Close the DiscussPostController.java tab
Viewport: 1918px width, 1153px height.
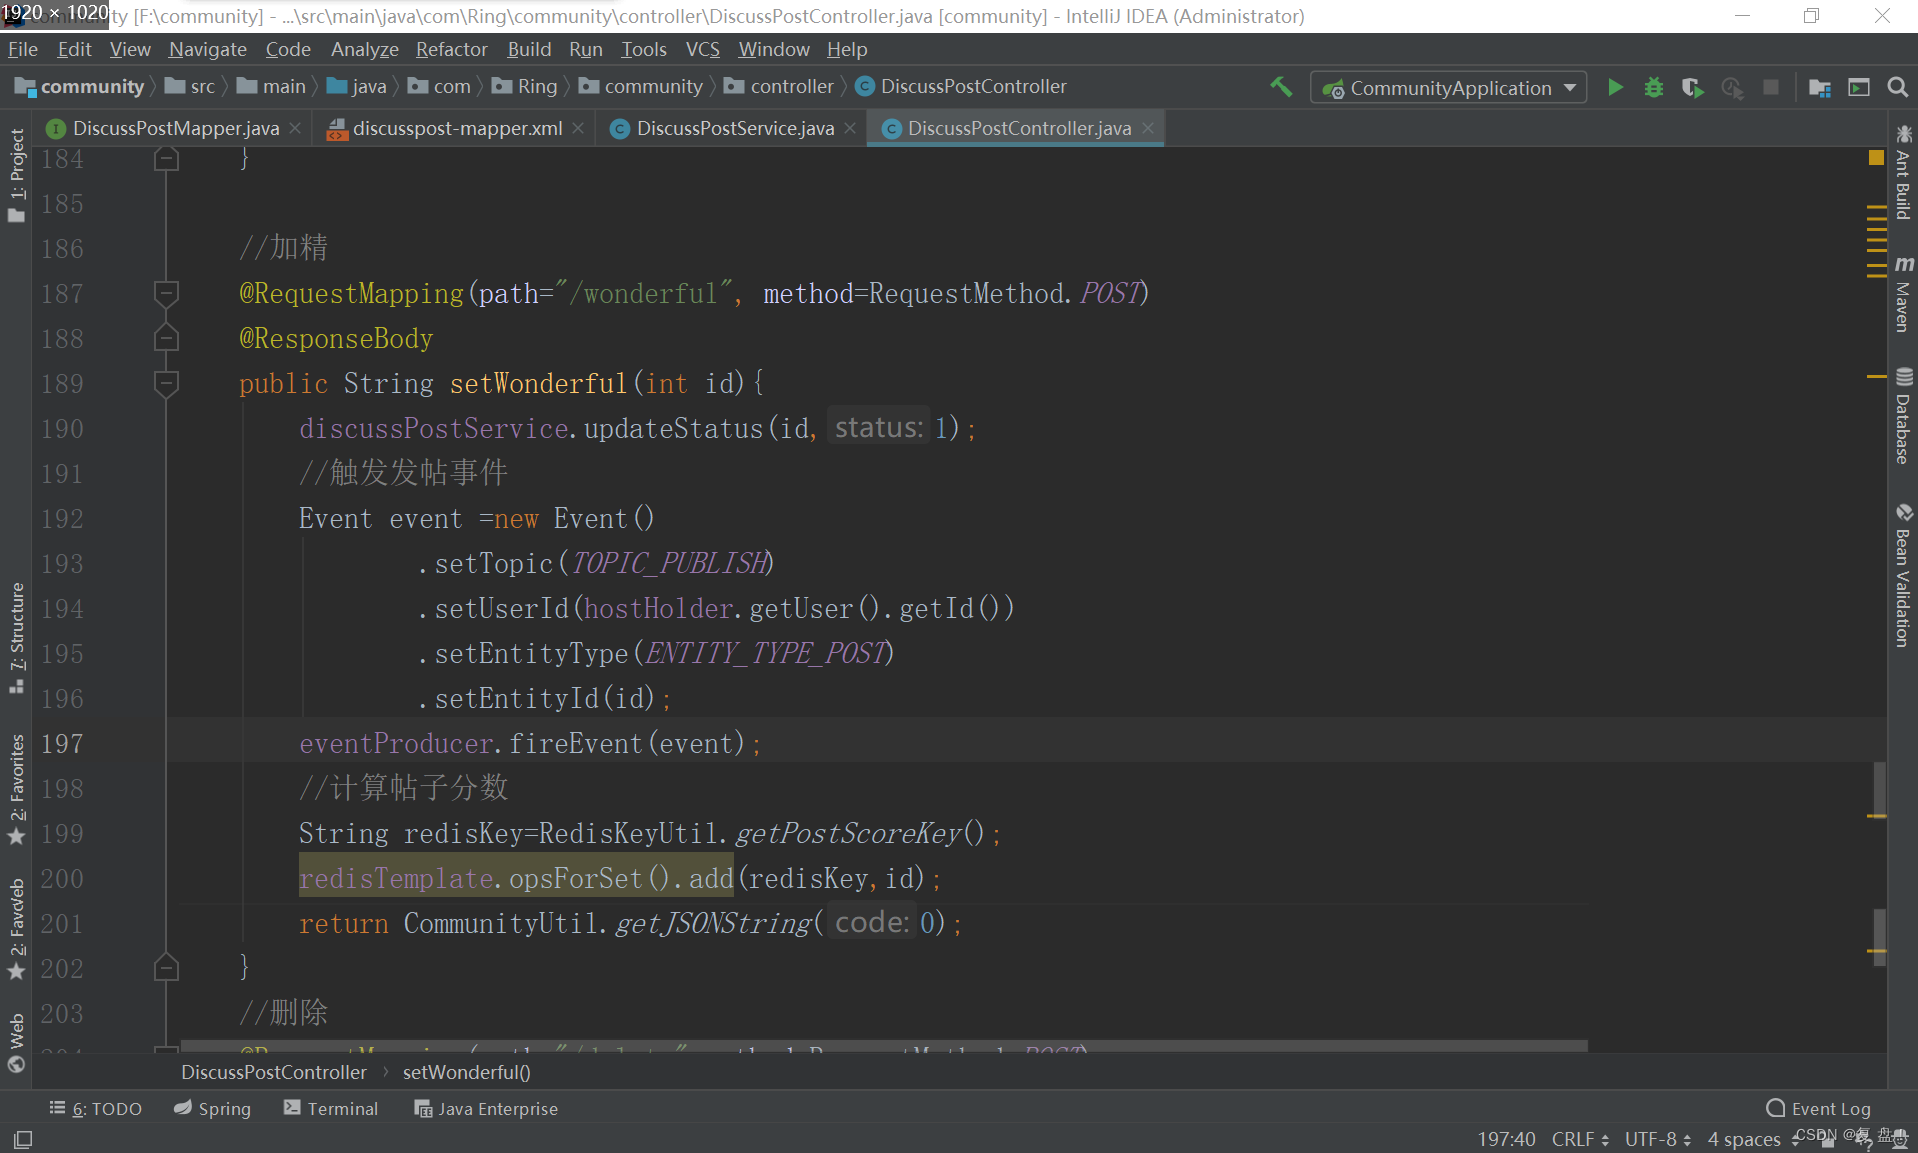pyautogui.click(x=1148, y=128)
